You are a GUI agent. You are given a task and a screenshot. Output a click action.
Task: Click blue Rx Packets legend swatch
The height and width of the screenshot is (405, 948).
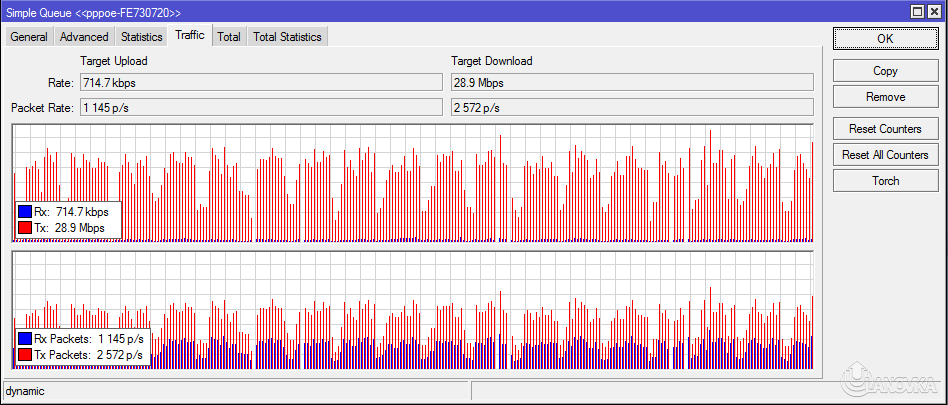click(x=25, y=339)
